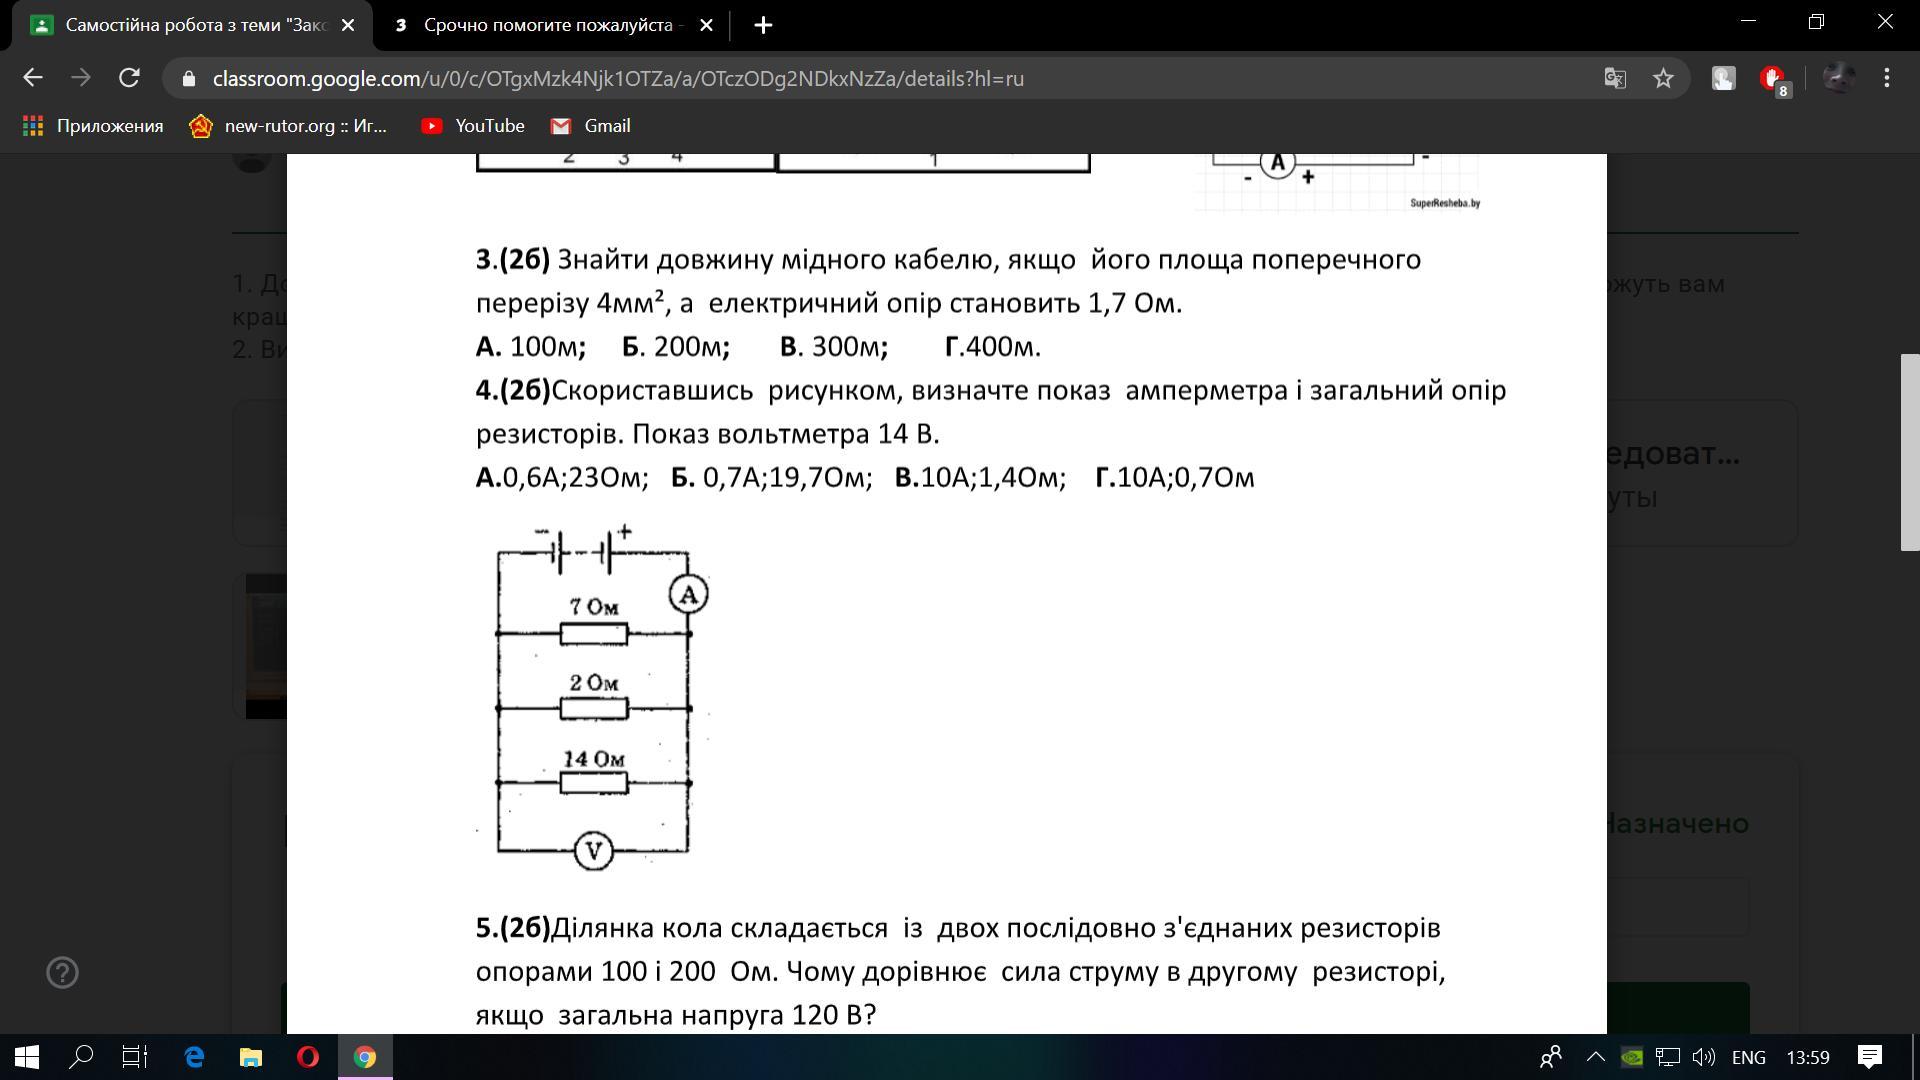Close the 'Срочно помогите пожалуйста' tab
Image resolution: width=1920 pixels, height=1080 pixels.
(706, 25)
